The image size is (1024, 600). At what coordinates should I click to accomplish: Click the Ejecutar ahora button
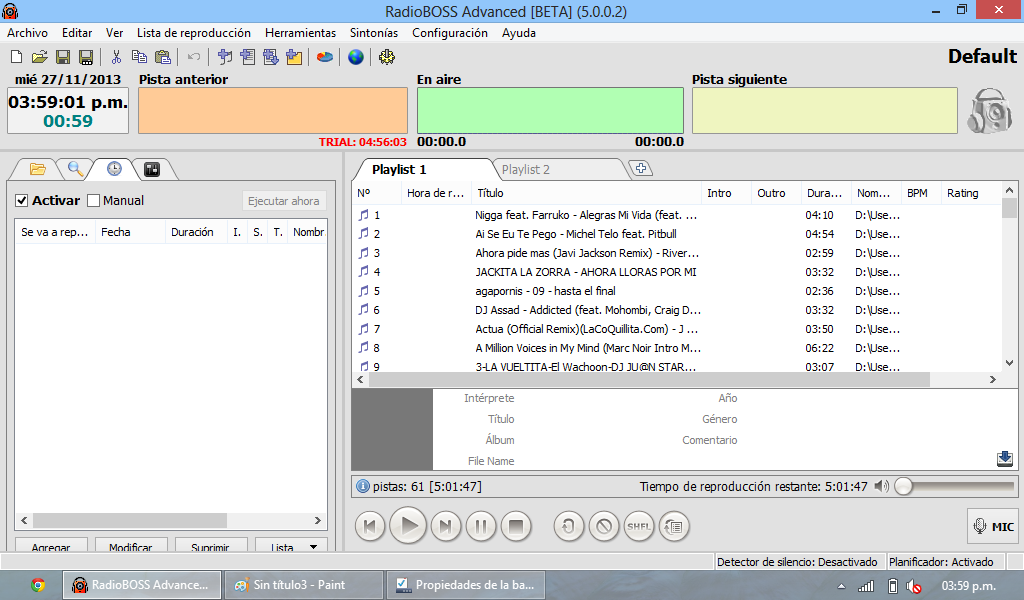tap(283, 201)
